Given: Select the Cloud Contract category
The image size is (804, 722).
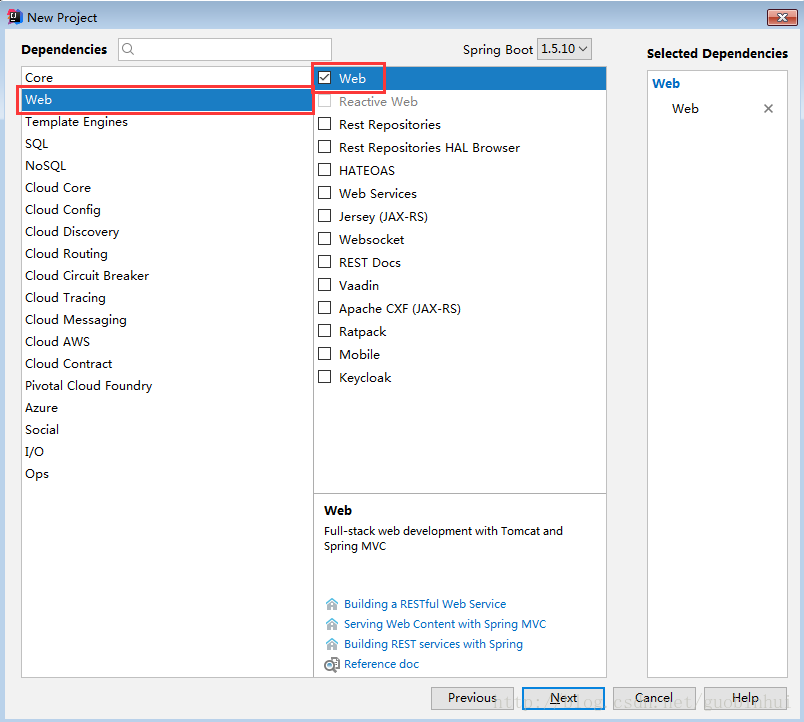Looking at the screenshot, I should (167, 364).
